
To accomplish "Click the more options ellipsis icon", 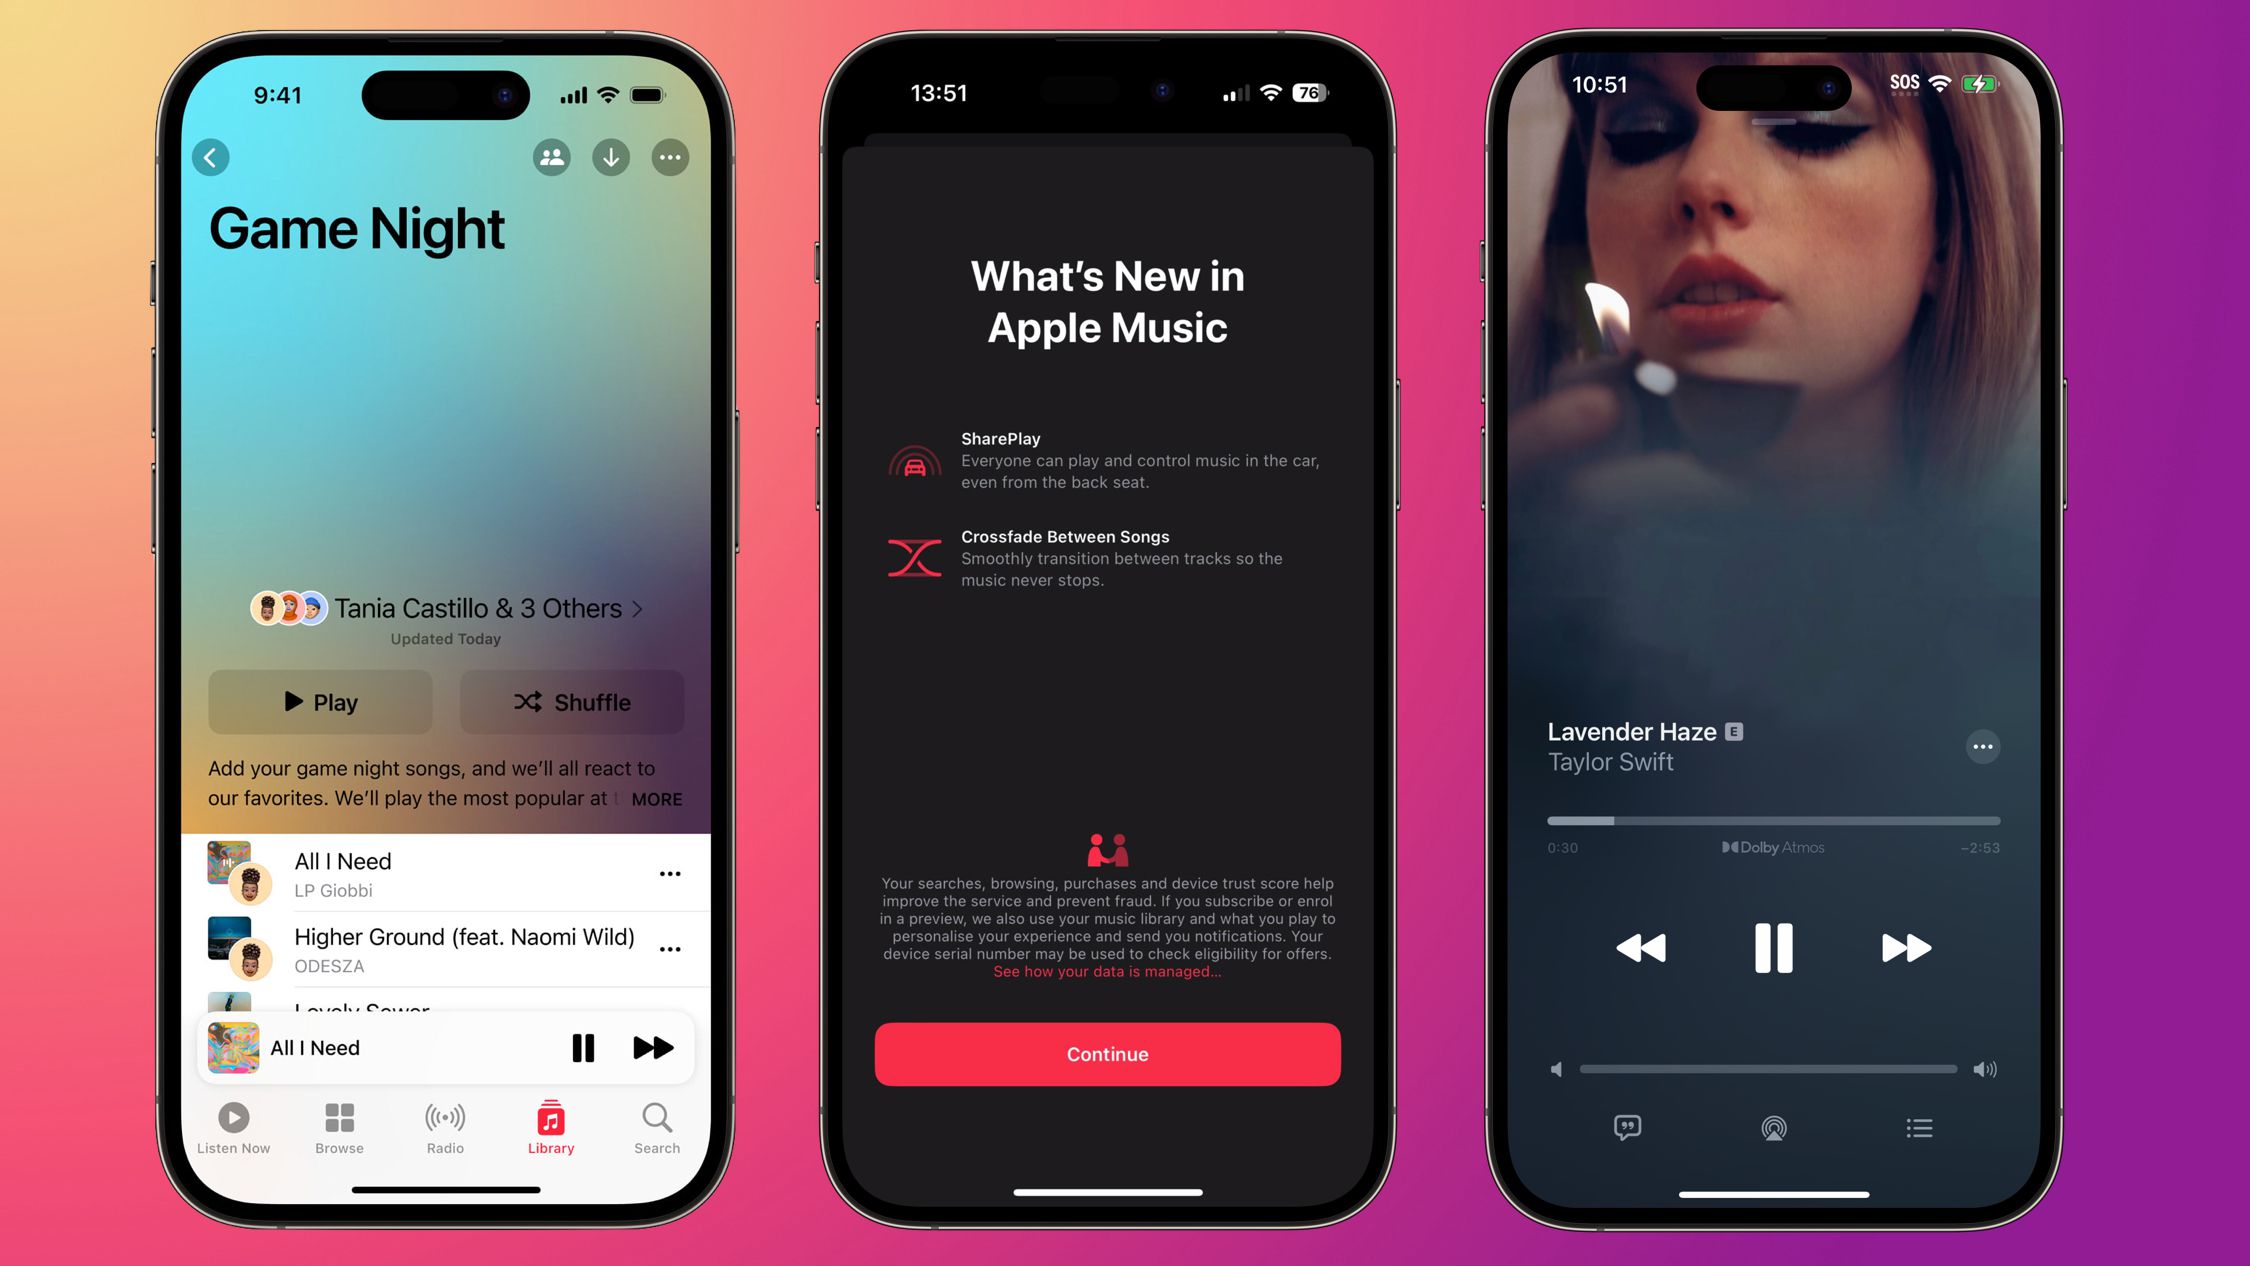I will click(672, 156).
